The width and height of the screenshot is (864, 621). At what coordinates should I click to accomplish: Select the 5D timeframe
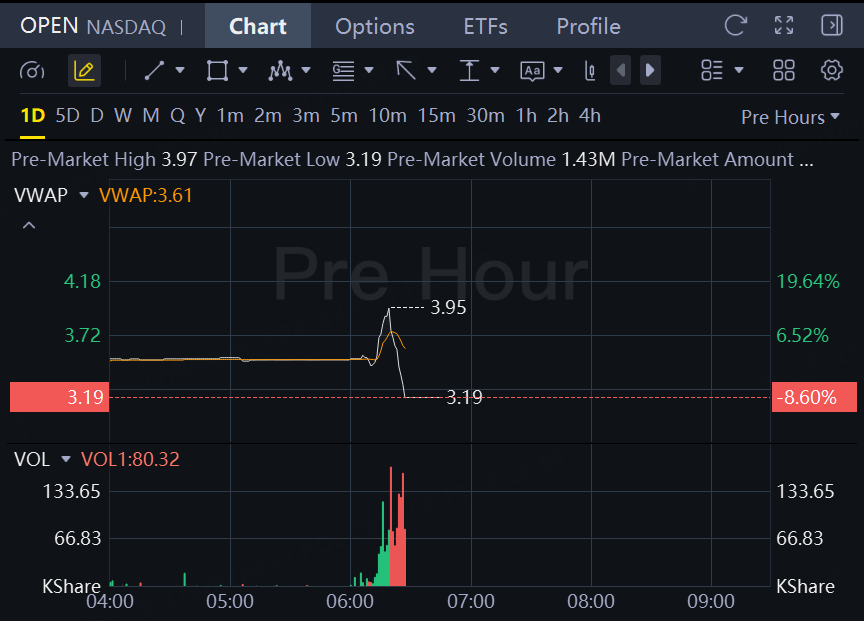tap(67, 116)
